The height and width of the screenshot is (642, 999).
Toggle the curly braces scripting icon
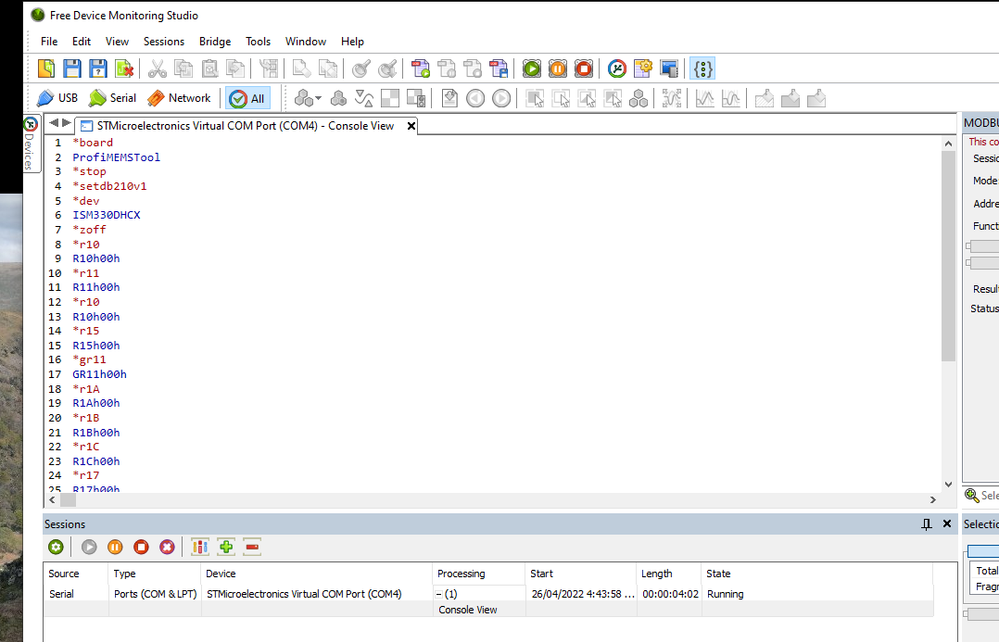pos(703,68)
